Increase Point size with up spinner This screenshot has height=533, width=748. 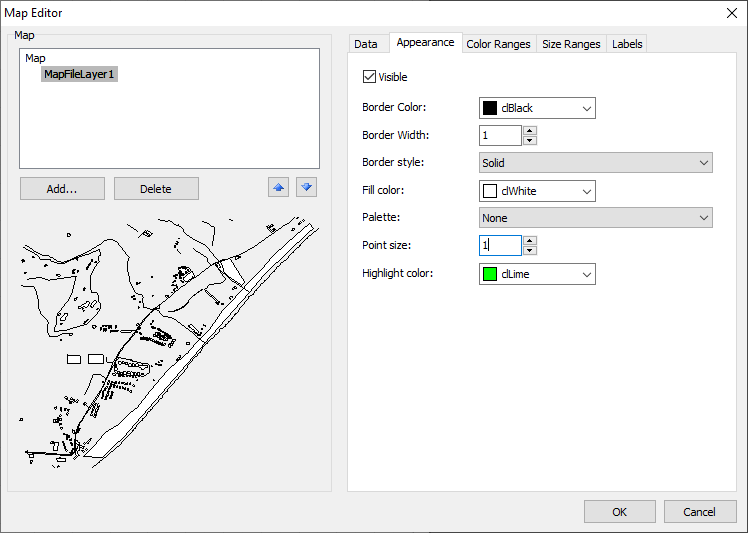(530, 240)
